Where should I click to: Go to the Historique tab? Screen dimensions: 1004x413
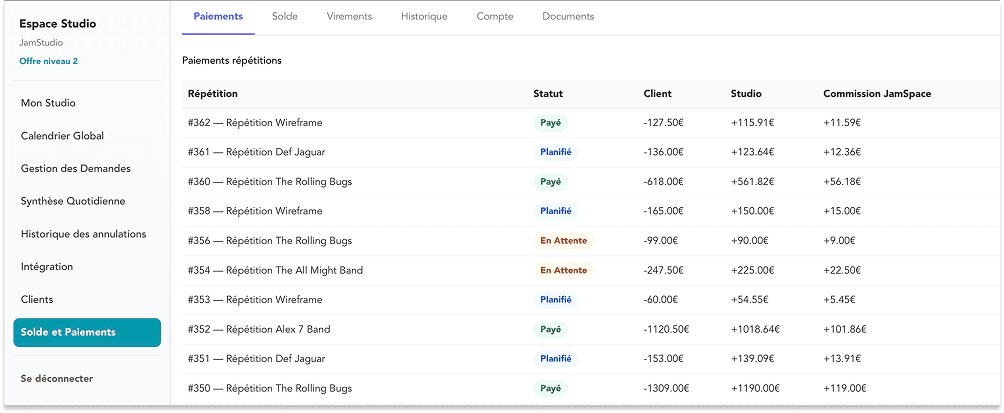(x=424, y=17)
